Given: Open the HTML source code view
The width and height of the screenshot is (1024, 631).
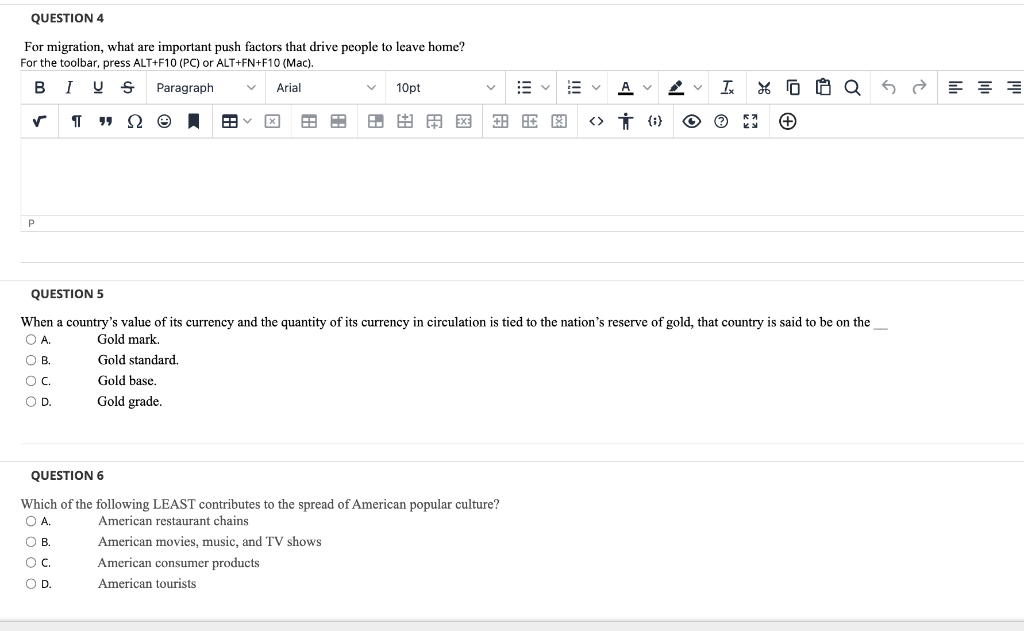Looking at the screenshot, I should pyautogui.click(x=596, y=121).
